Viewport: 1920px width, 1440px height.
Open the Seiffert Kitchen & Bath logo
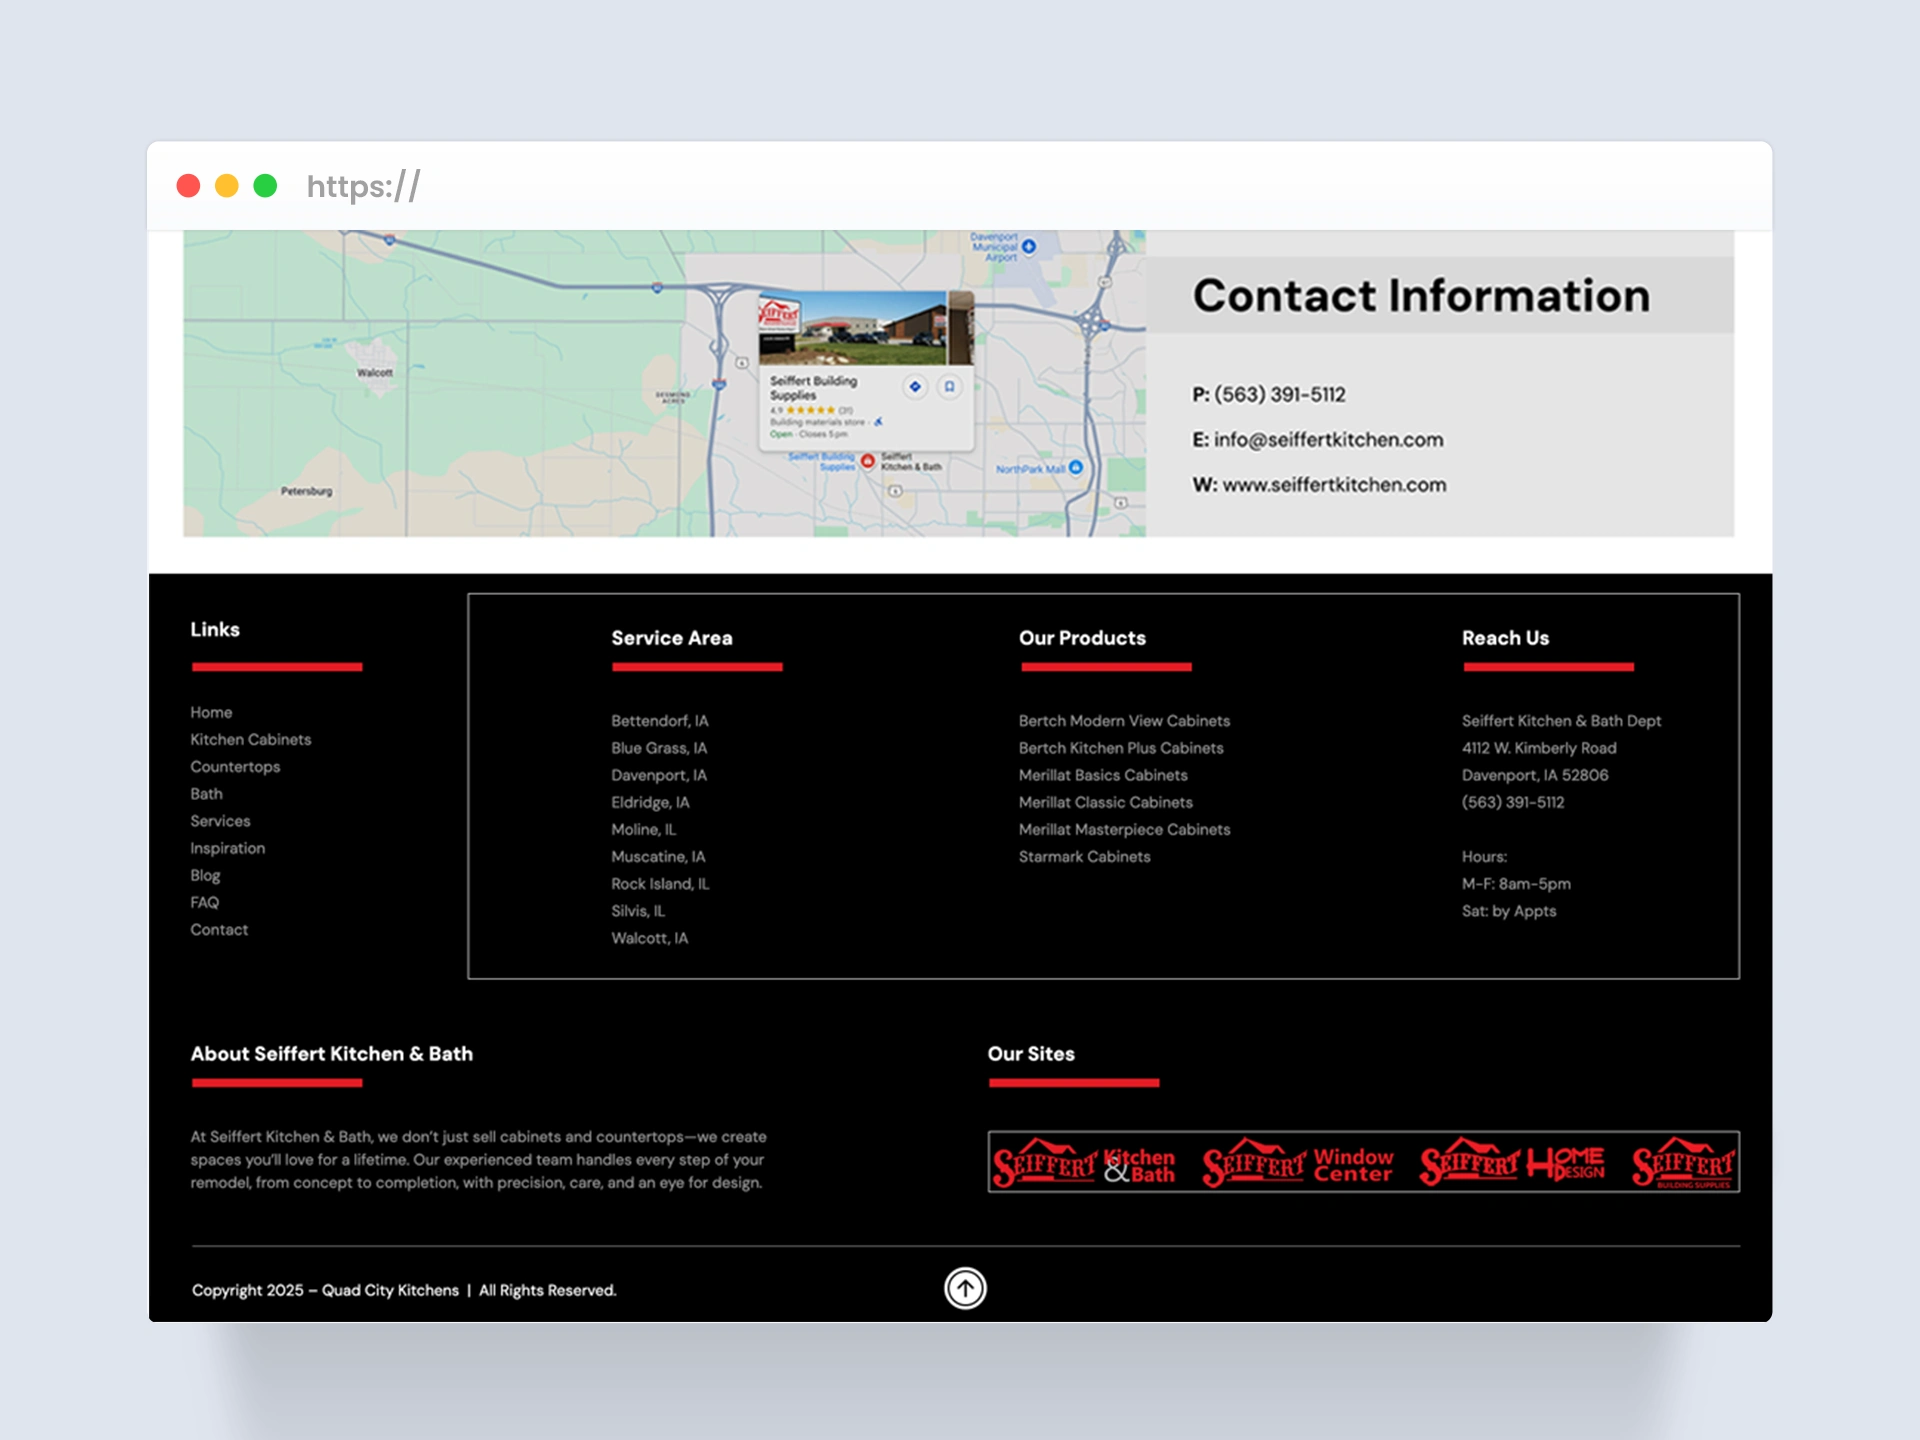[1084, 1164]
